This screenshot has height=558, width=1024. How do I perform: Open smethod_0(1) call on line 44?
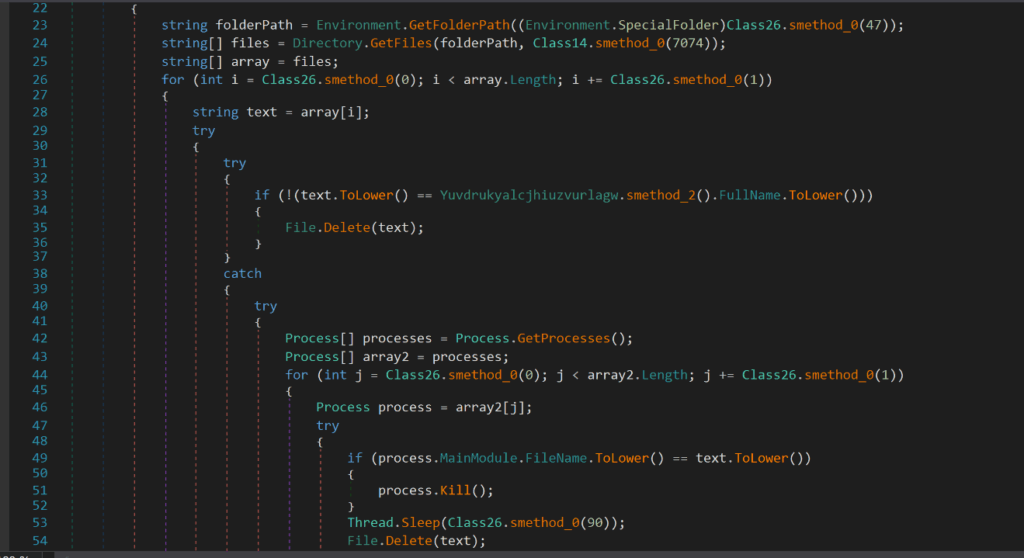click(x=850, y=375)
